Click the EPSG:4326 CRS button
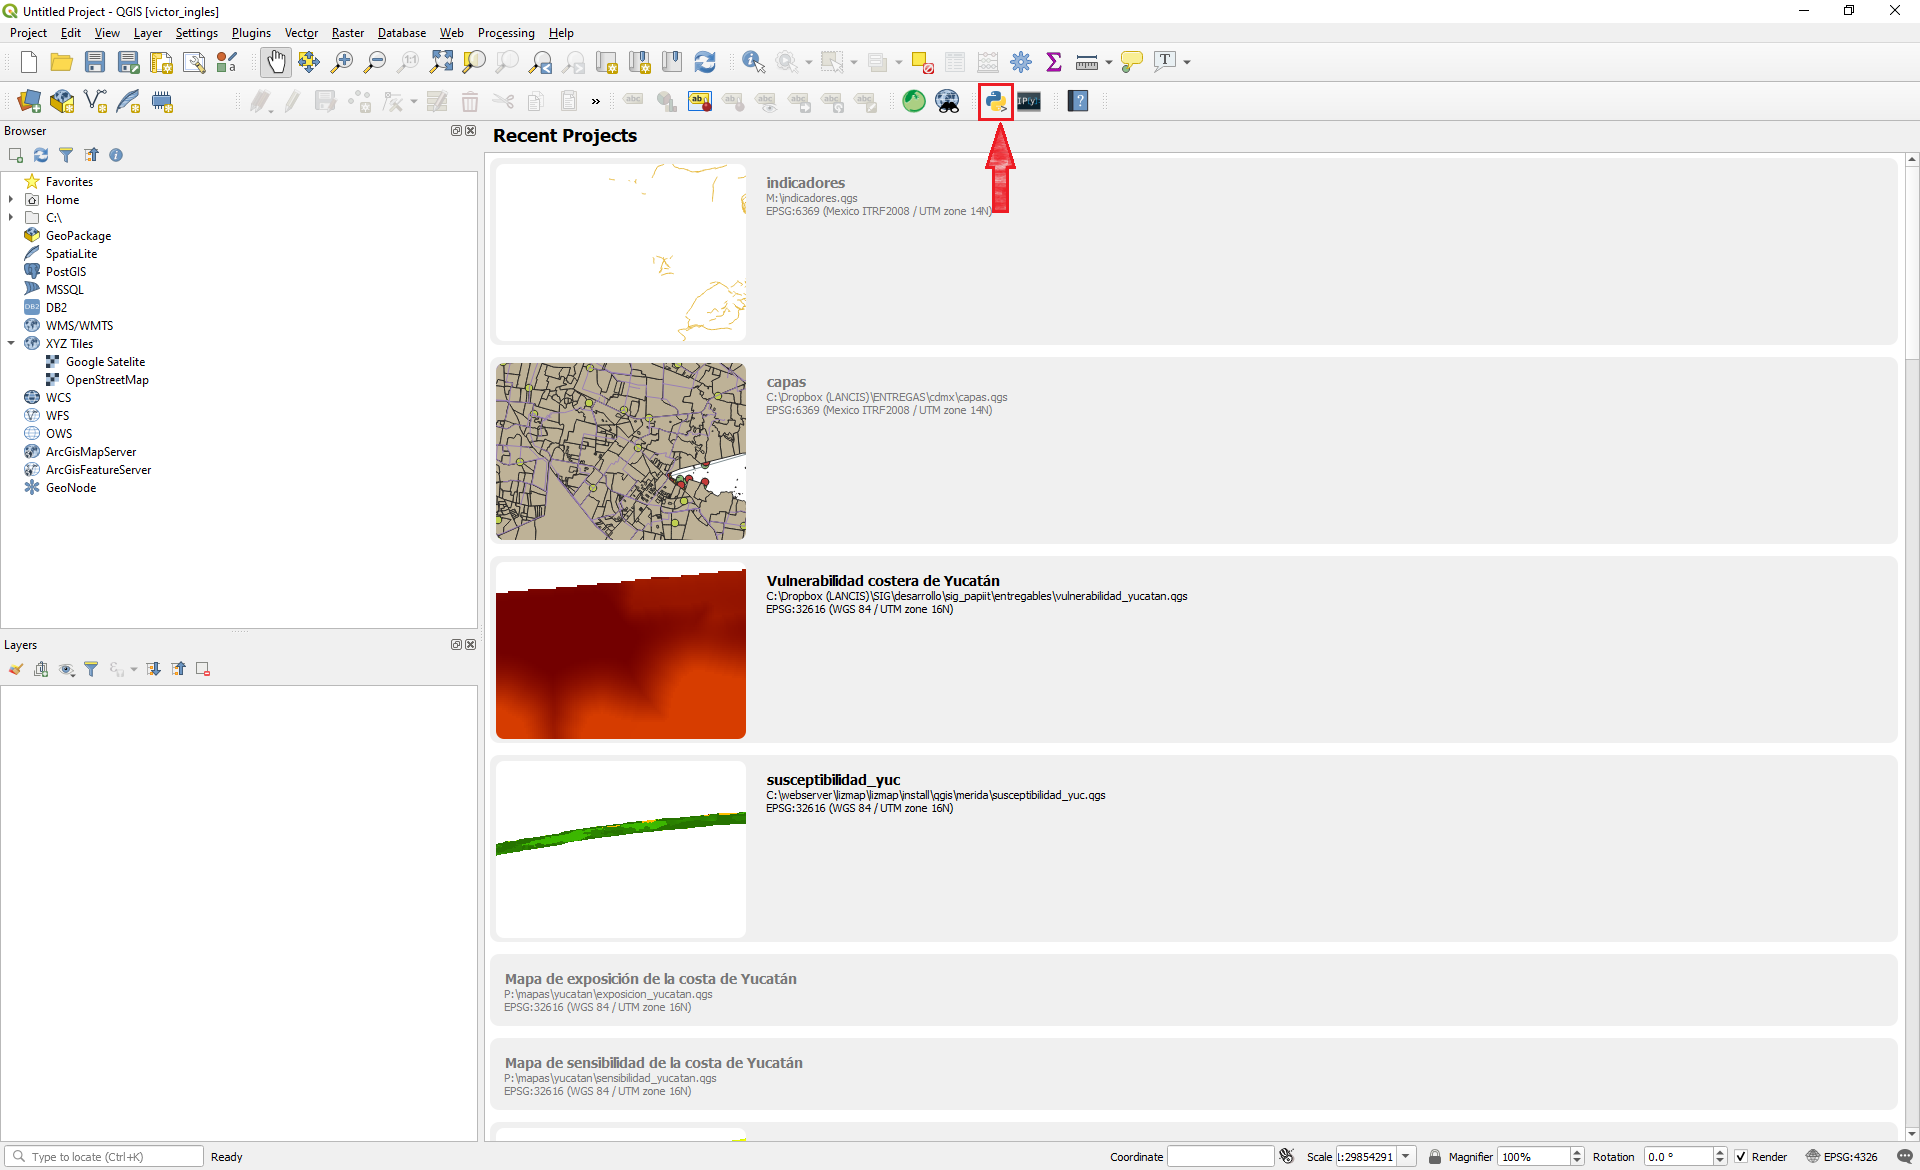The width and height of the screenshot is (1920, 1170). click(x=1841, y=1156)
